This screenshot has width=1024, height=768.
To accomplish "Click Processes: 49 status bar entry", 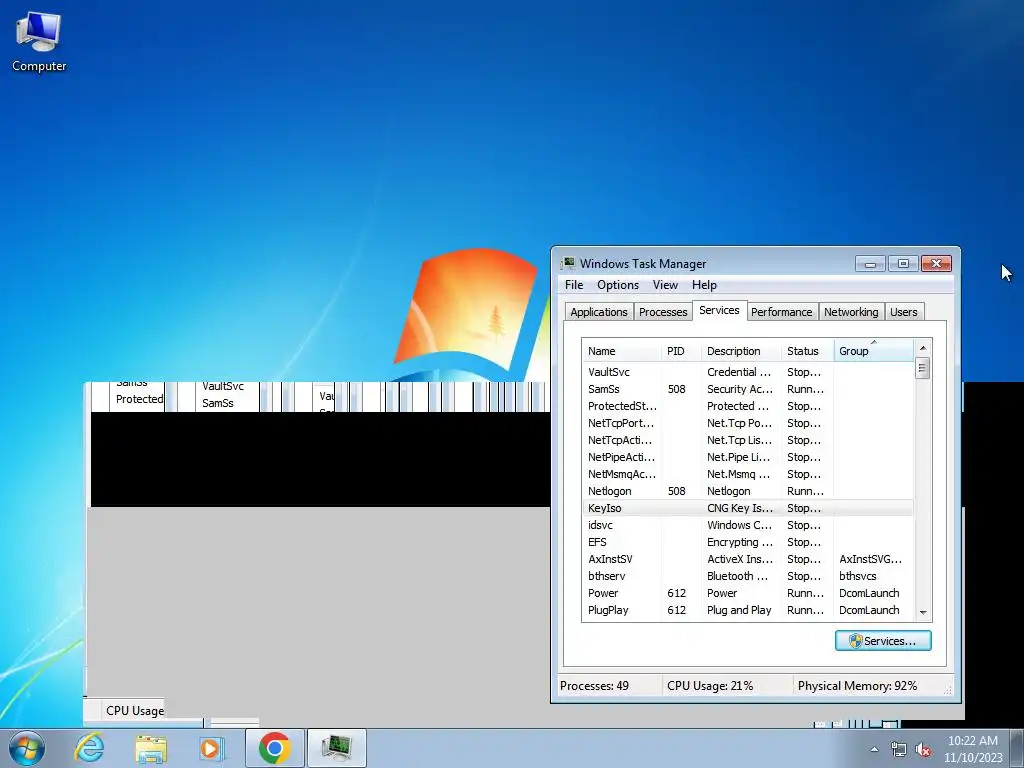I will (594, 686).
